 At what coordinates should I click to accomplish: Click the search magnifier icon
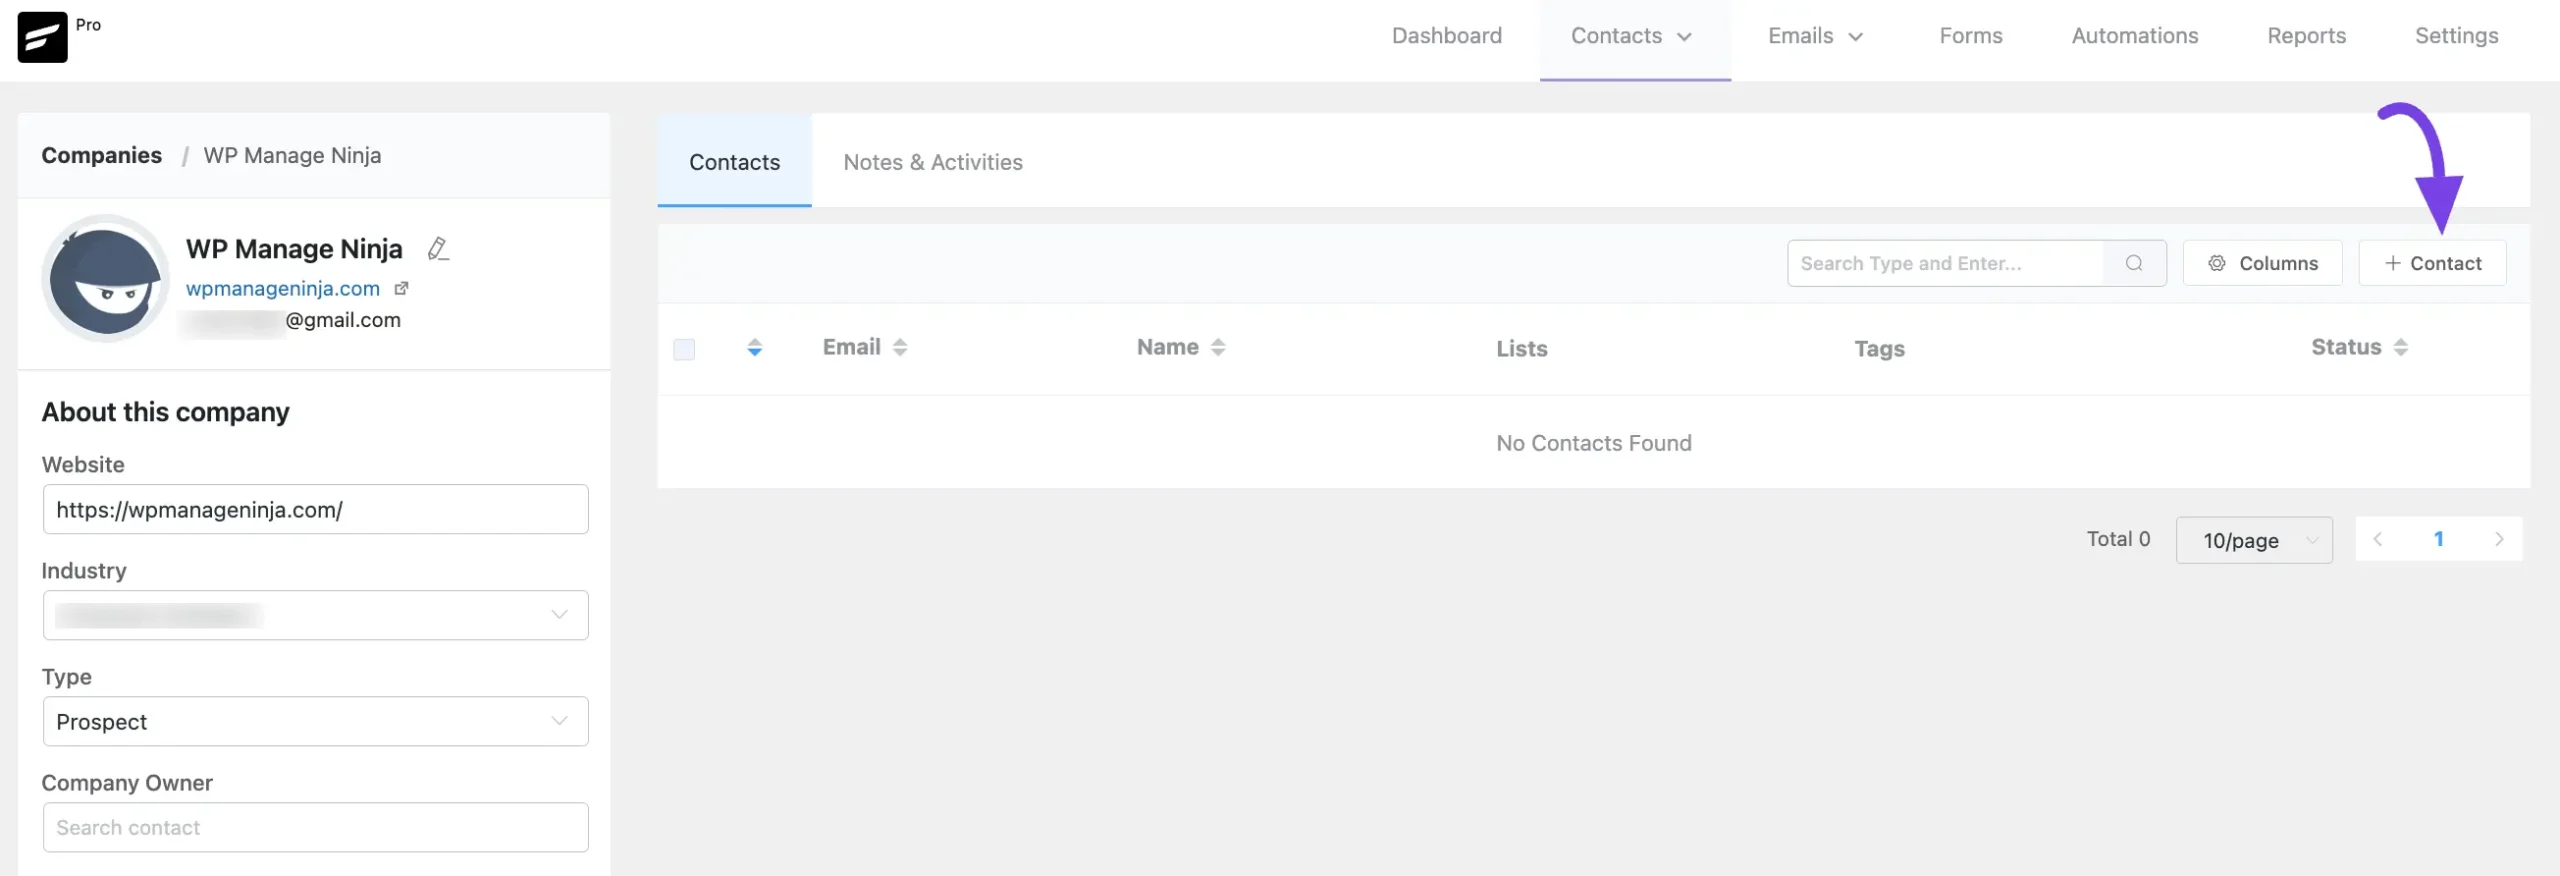click(x=2134, y=263)
